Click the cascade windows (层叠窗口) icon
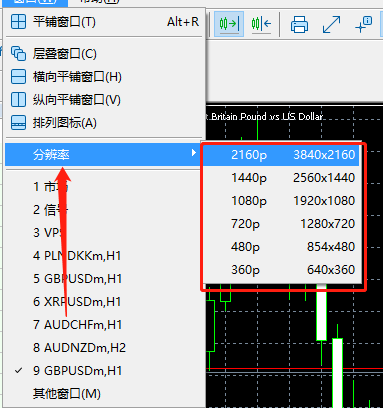 point(18,53)
